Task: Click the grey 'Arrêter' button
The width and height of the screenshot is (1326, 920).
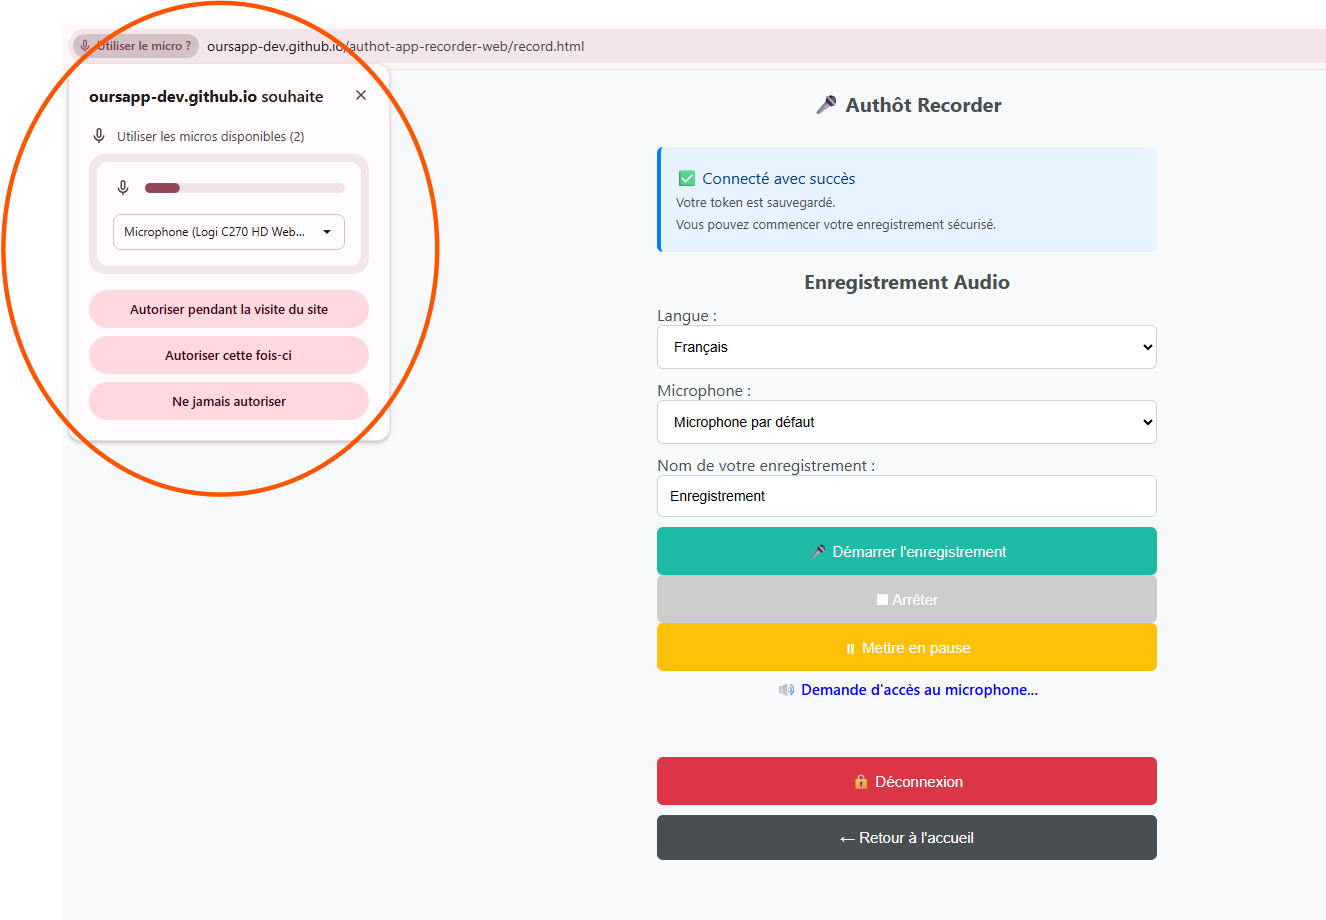Action: pyautogui.click(x=907, y=599)
